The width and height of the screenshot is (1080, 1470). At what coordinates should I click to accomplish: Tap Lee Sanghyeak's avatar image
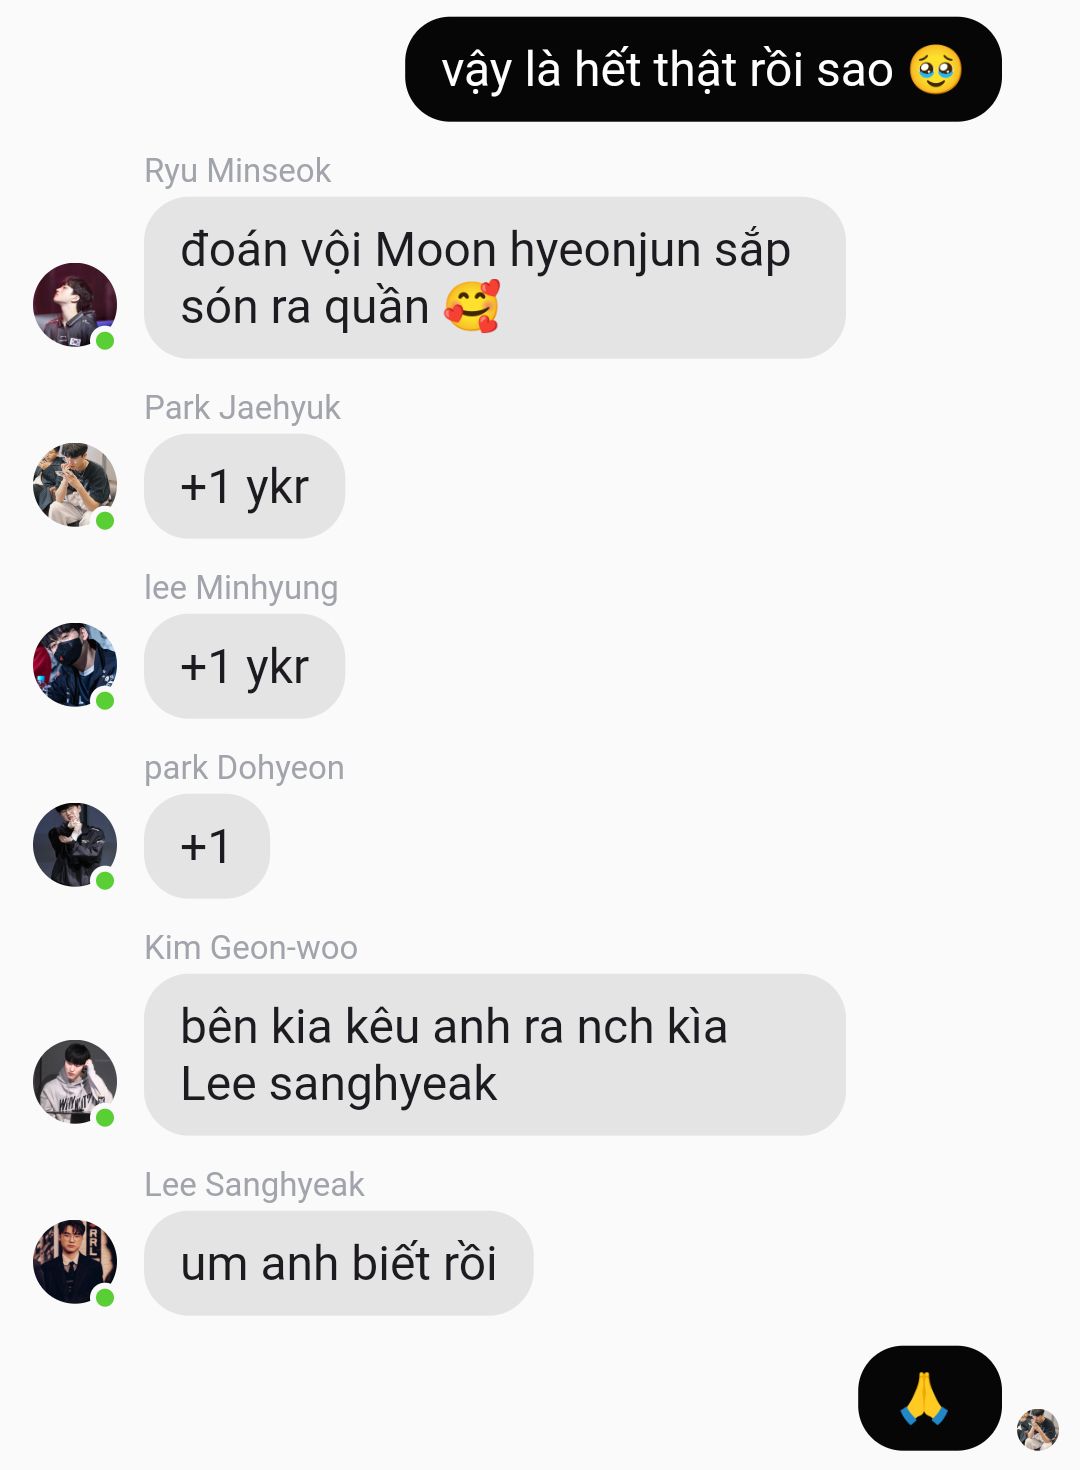click(x=75, y=1262)
